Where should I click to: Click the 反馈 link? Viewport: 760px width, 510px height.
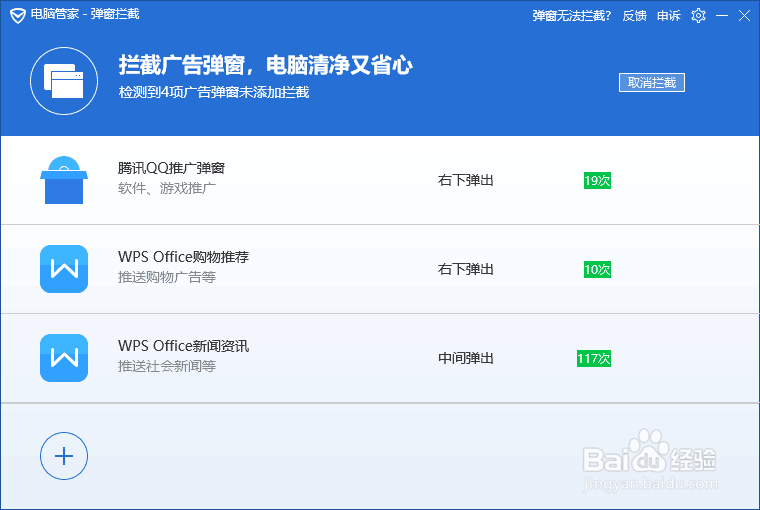tap(634, 16)
